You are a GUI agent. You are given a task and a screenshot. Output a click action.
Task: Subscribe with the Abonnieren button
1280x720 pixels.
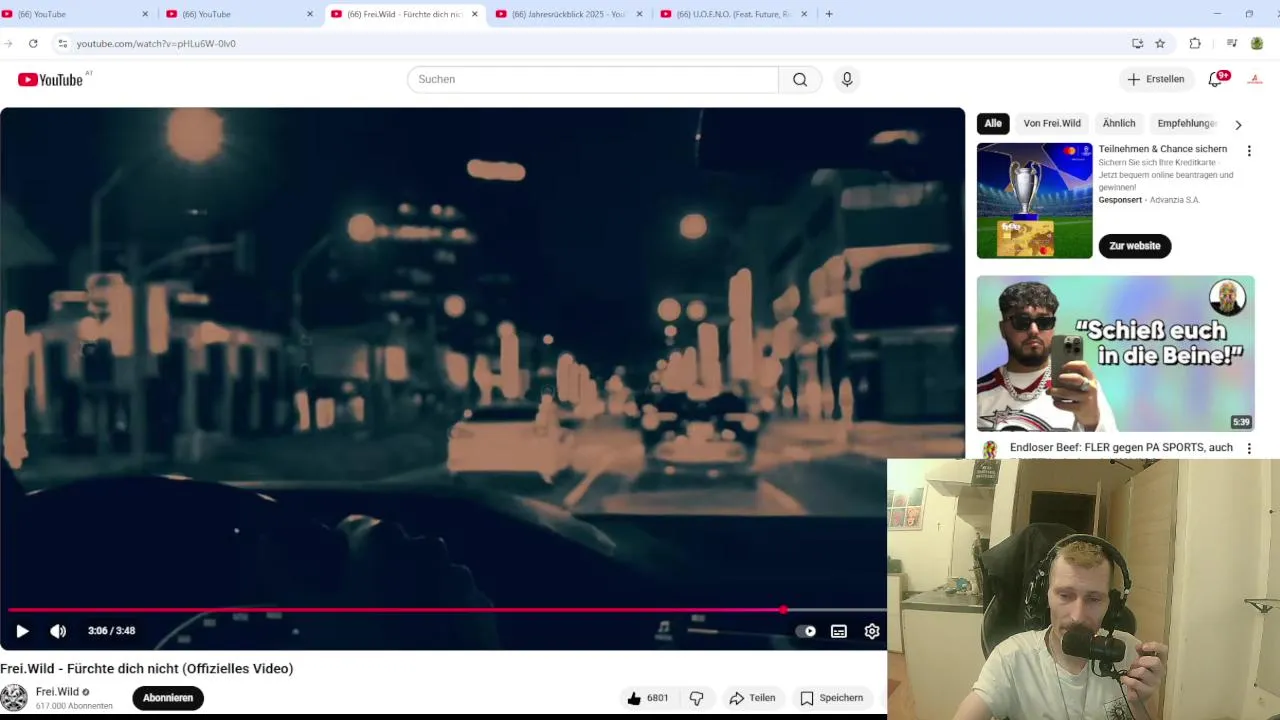tap(168, 698)
